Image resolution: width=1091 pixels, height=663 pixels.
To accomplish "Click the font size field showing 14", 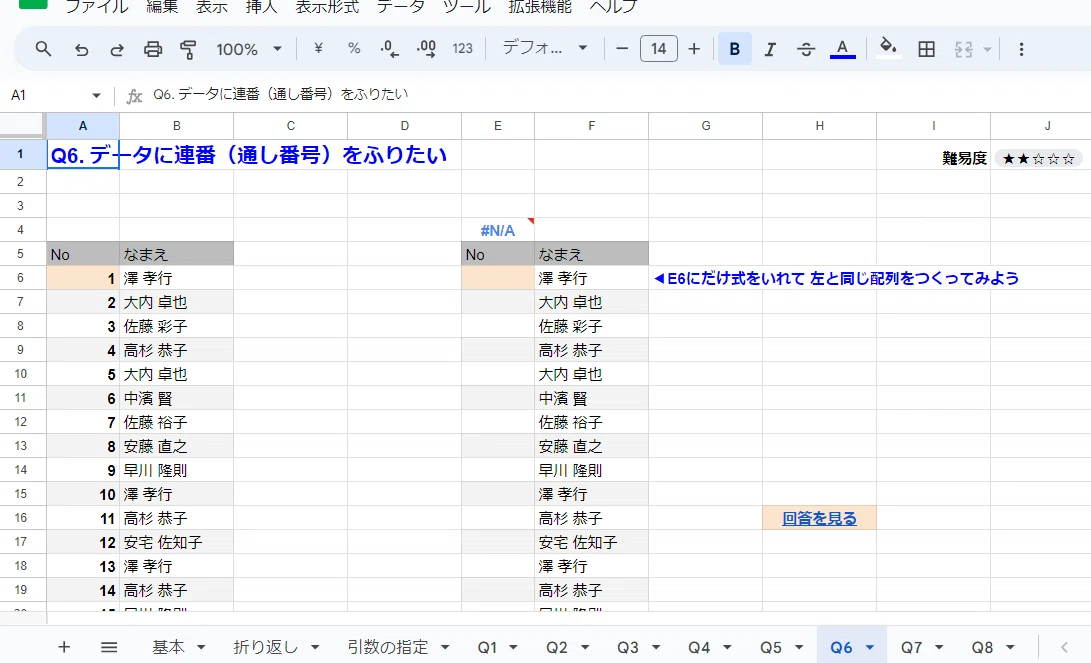I will point(658,49).
